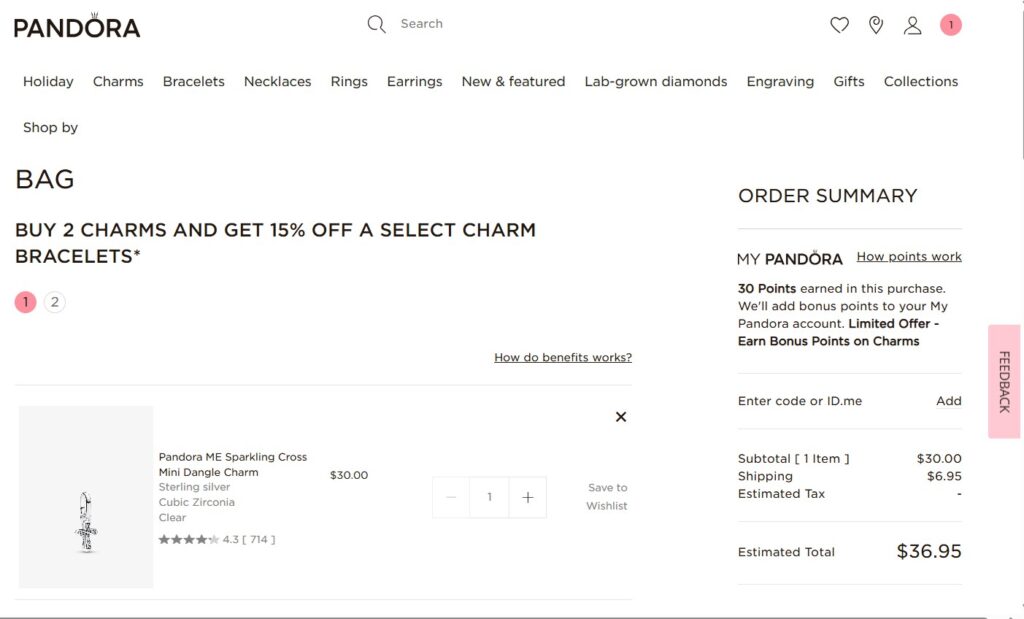This screenshot has width=1024, height=619.
Task: Open wishlist via heart icon
Action: tap(839, 25)
